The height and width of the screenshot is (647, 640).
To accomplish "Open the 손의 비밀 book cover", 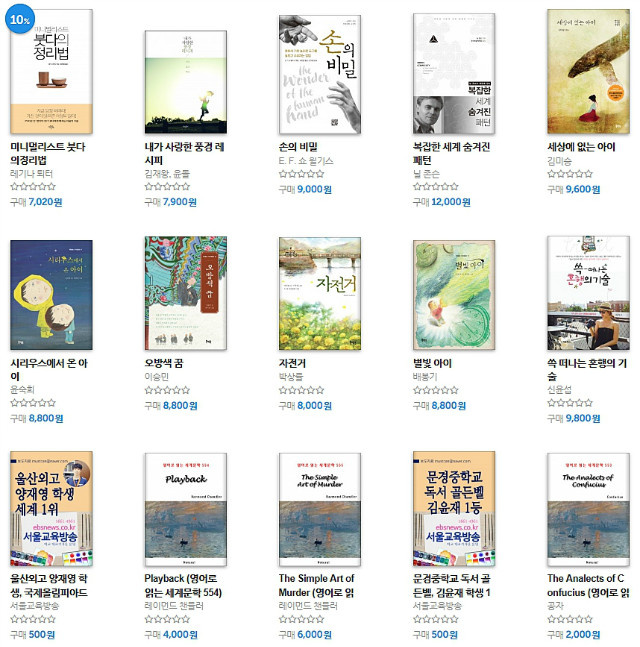I will [320, 74].
